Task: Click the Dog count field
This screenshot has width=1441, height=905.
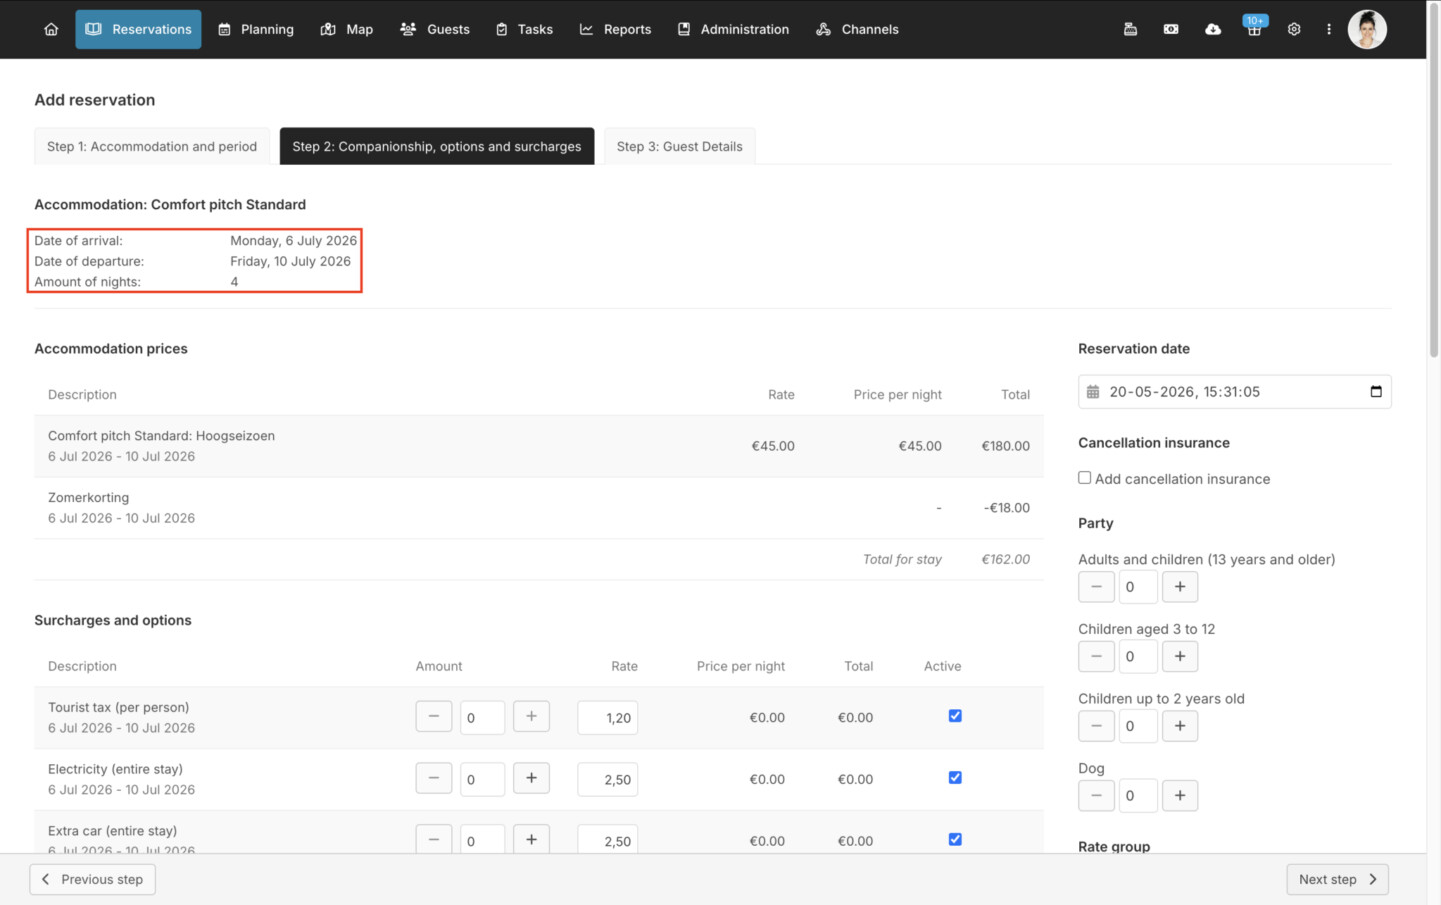Action: point(1138,796)
